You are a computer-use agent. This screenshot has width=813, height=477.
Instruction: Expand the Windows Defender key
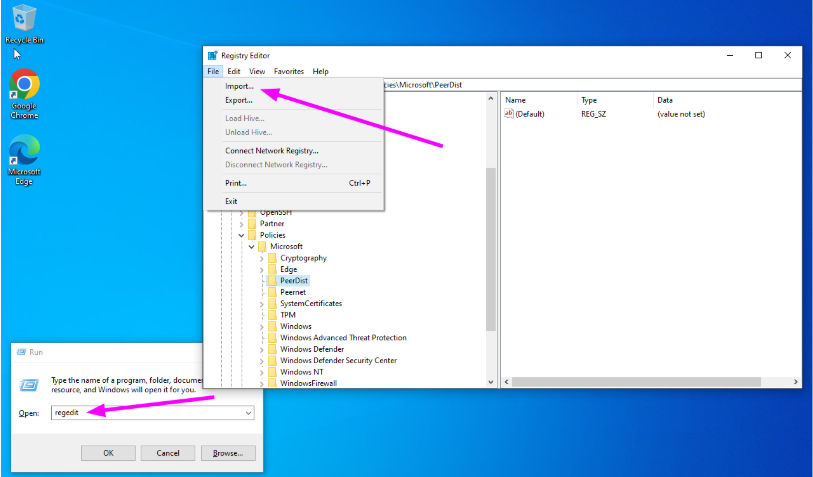[x=262, y=349]
